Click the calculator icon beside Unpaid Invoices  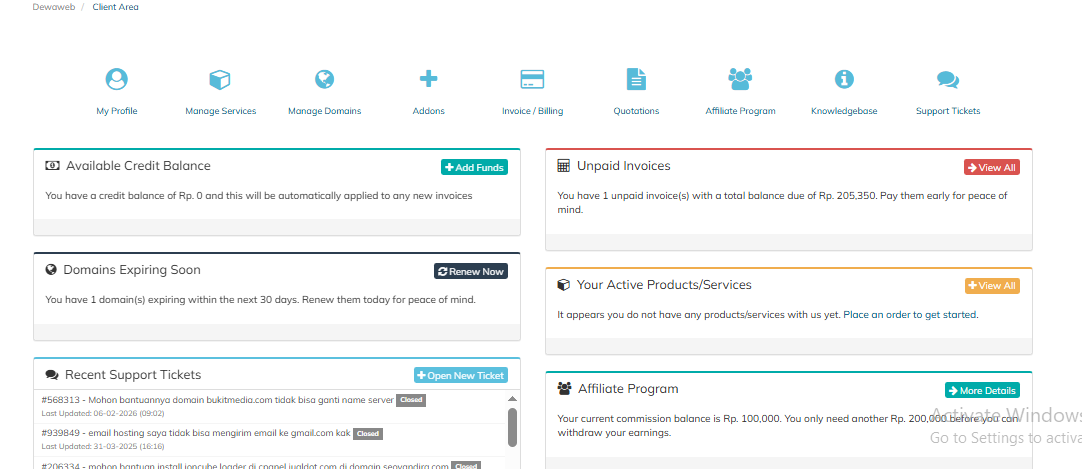(563, 166)
